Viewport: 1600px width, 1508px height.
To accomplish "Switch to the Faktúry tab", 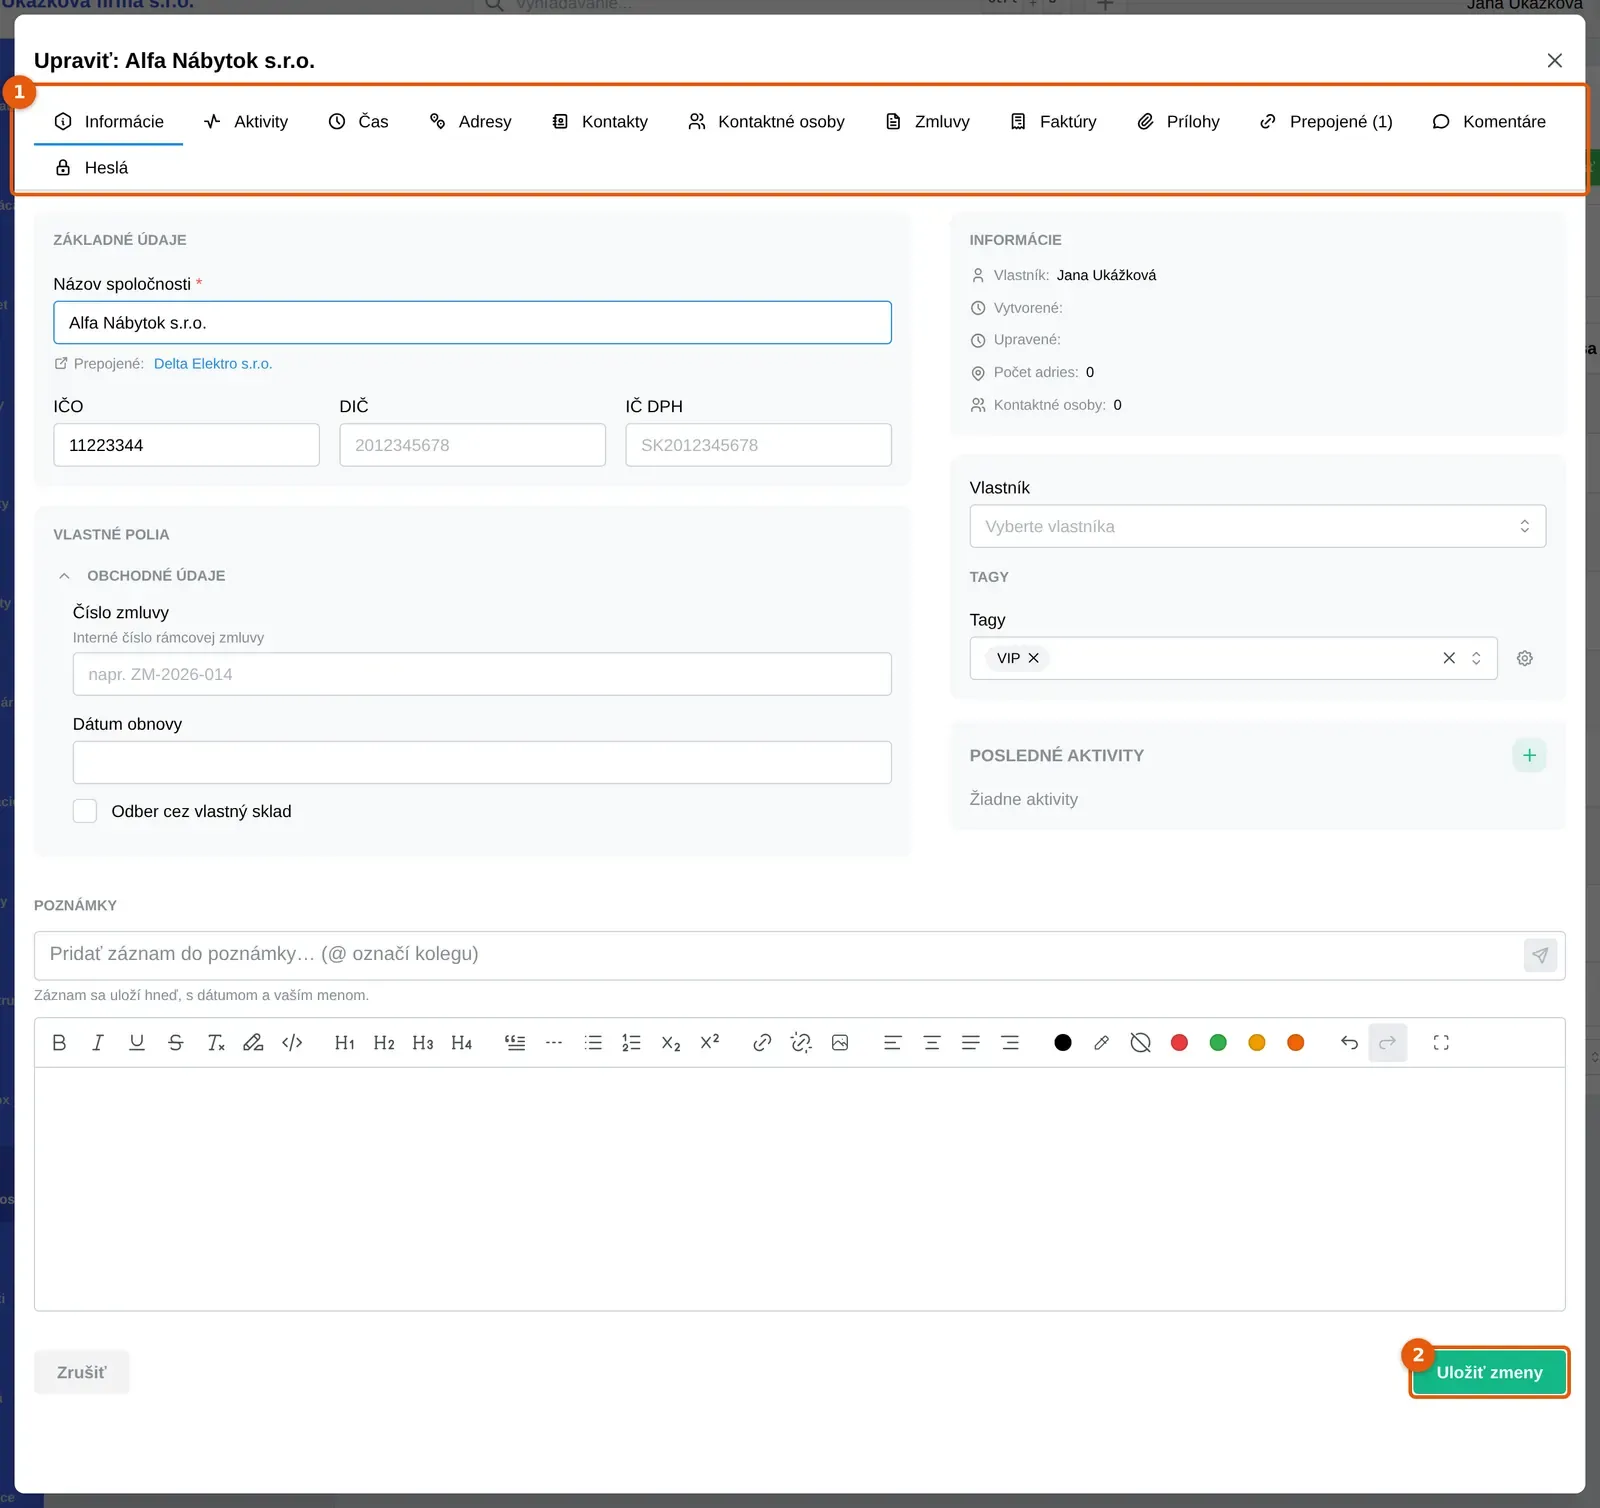I will 1053,122.
